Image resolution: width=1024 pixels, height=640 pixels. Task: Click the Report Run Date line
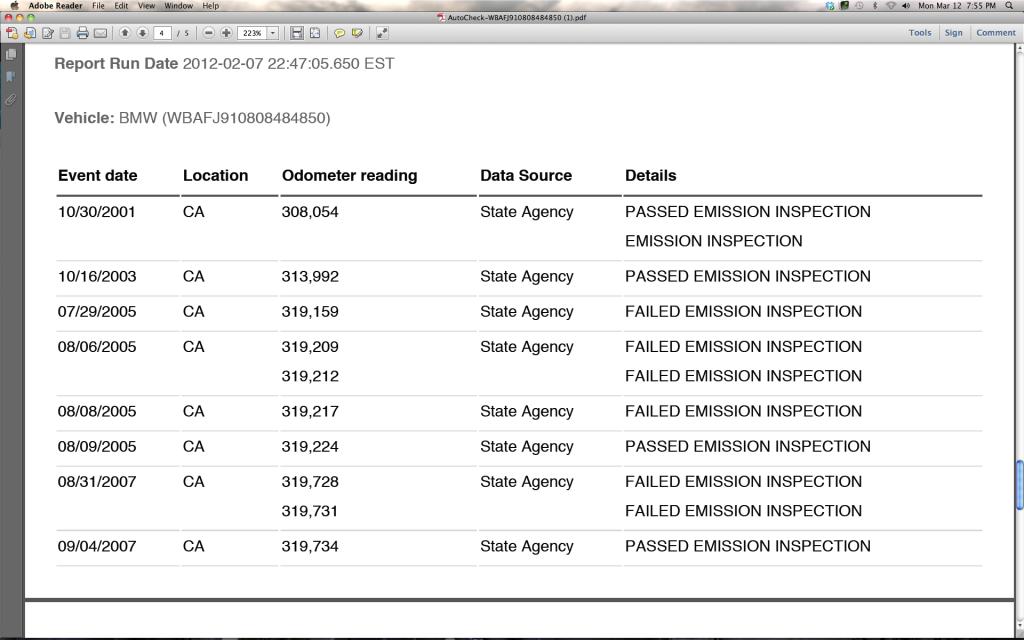(224, 64)
